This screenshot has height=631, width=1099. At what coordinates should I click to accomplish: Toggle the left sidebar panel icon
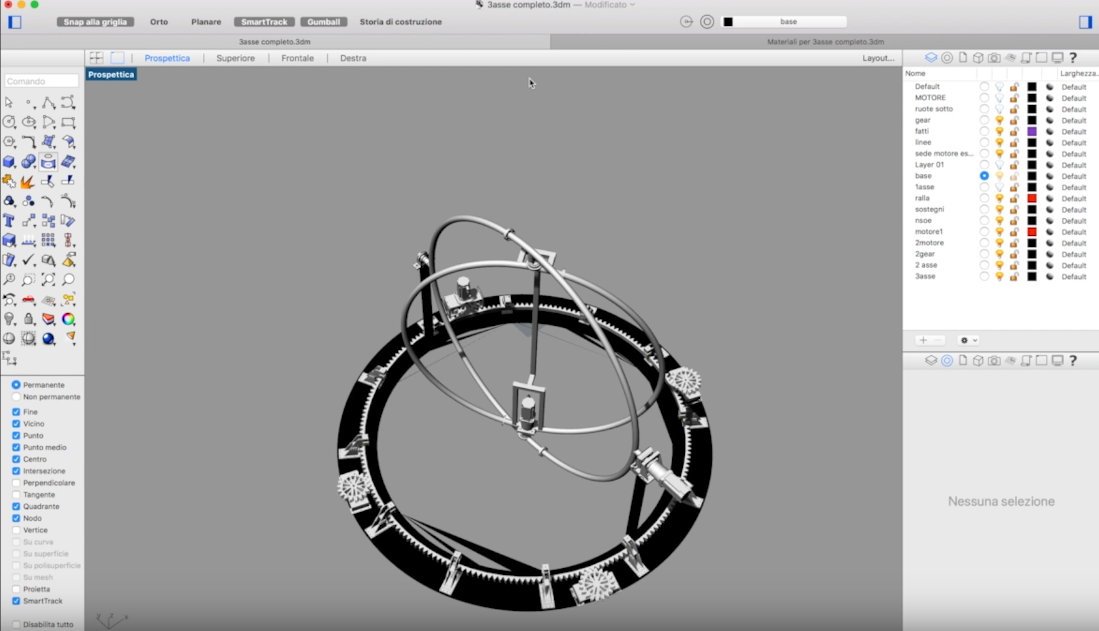pyautogui.click(x=15, y=22)
